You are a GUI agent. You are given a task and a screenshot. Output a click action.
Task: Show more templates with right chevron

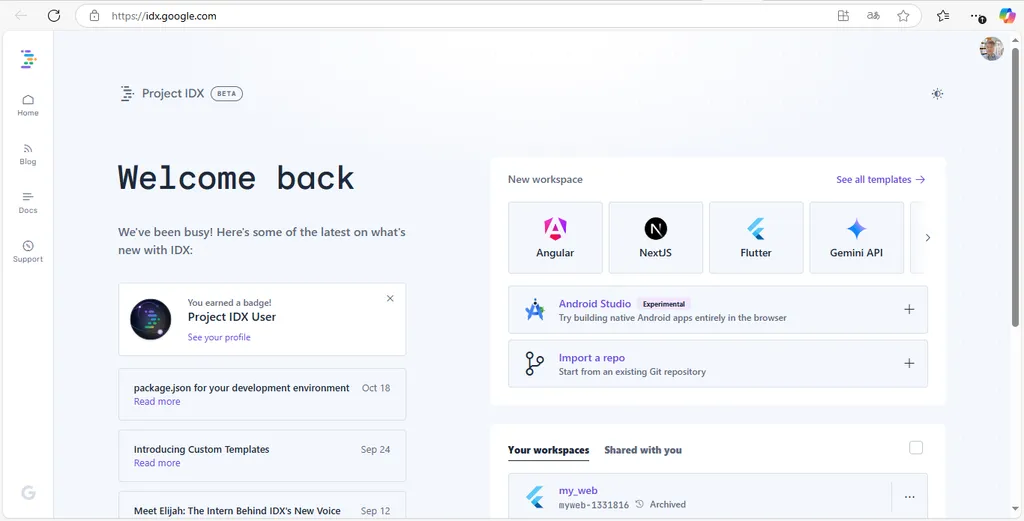click(927, 238)
